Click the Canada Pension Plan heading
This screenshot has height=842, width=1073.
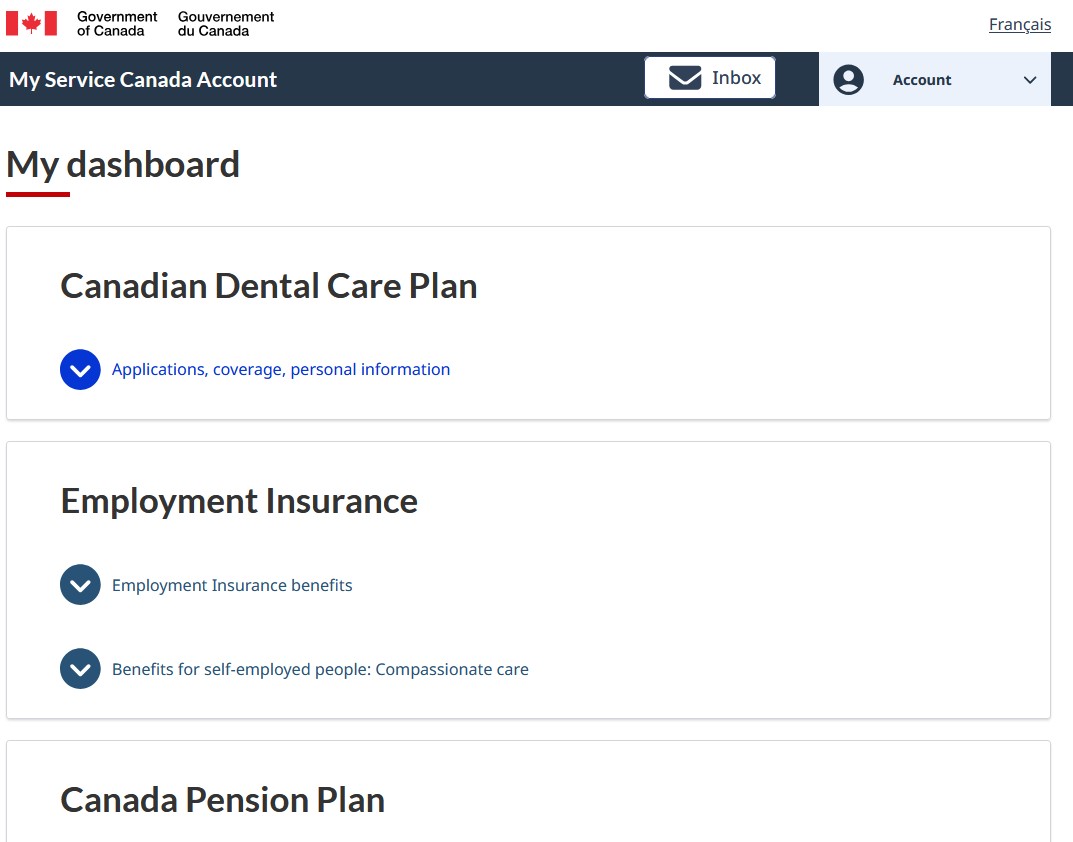click(x=222, y=800)
